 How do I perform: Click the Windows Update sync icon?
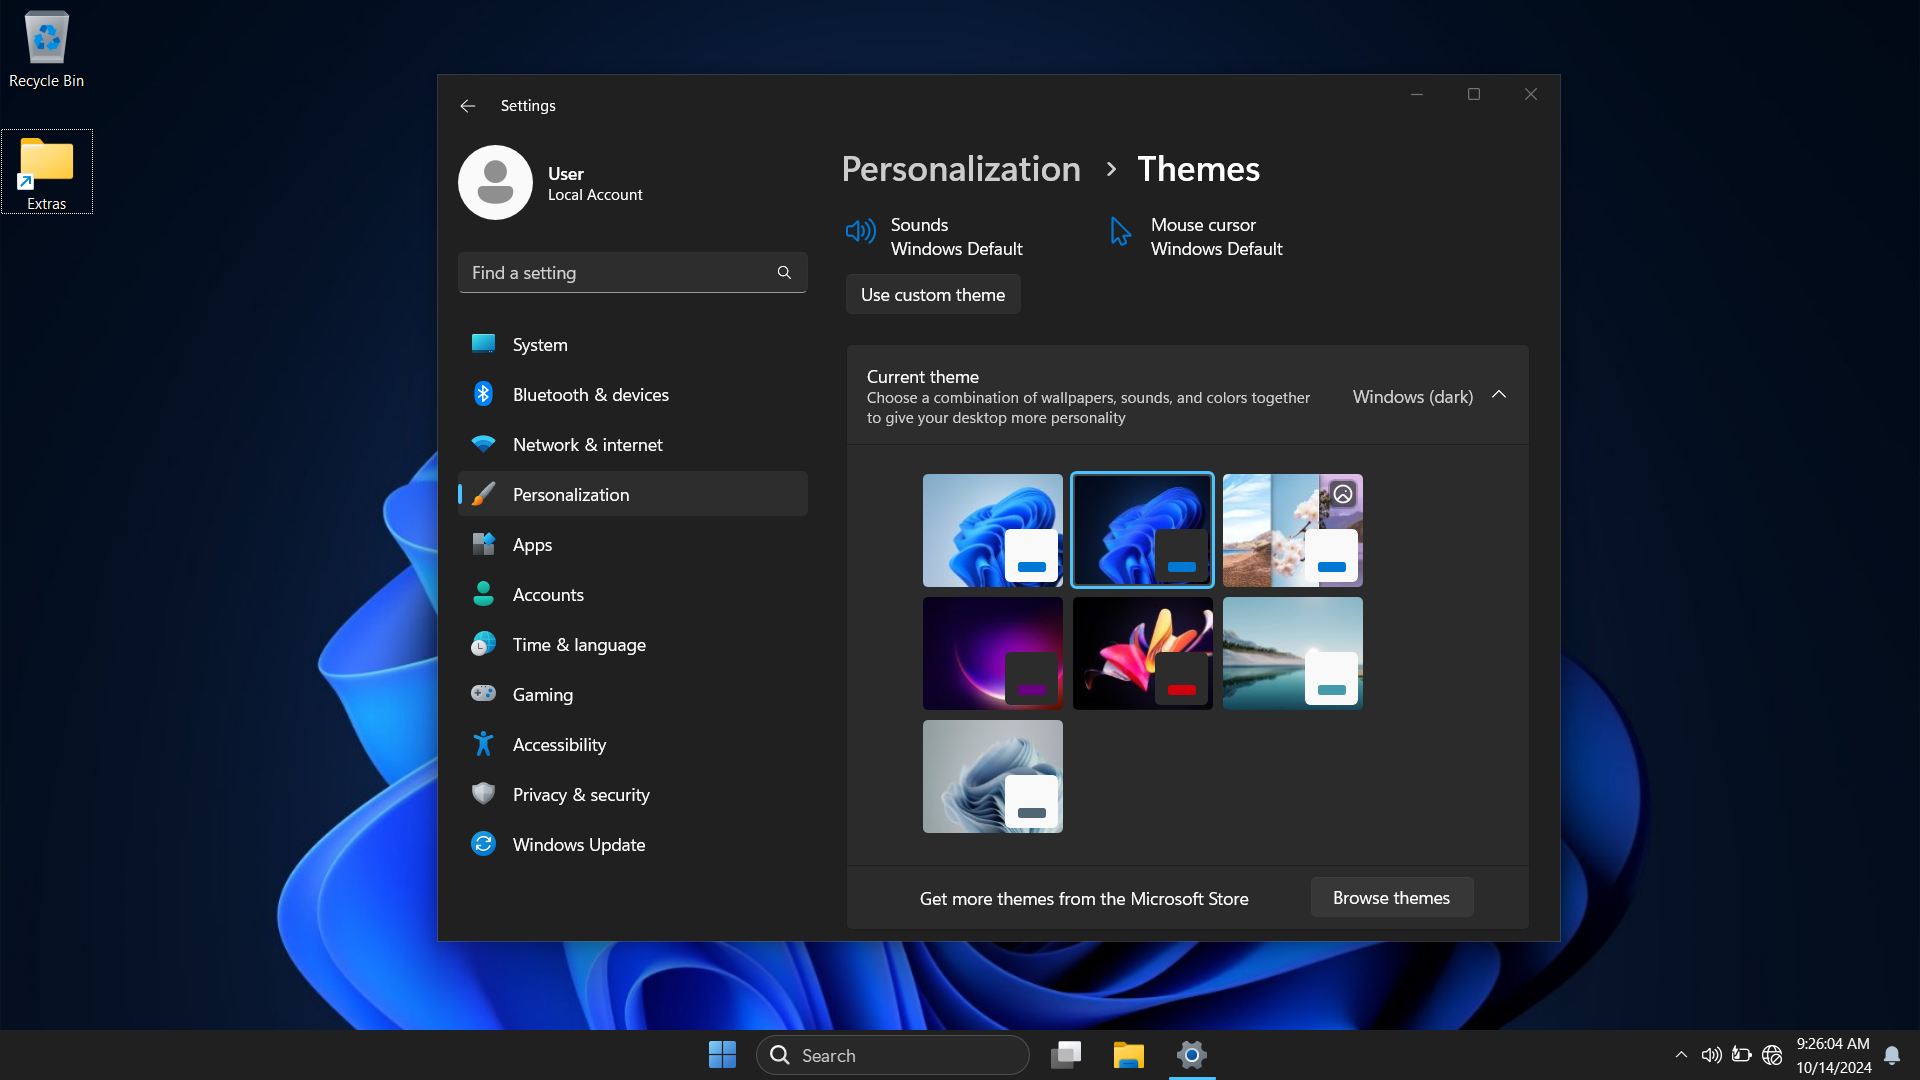click(483, 844)
